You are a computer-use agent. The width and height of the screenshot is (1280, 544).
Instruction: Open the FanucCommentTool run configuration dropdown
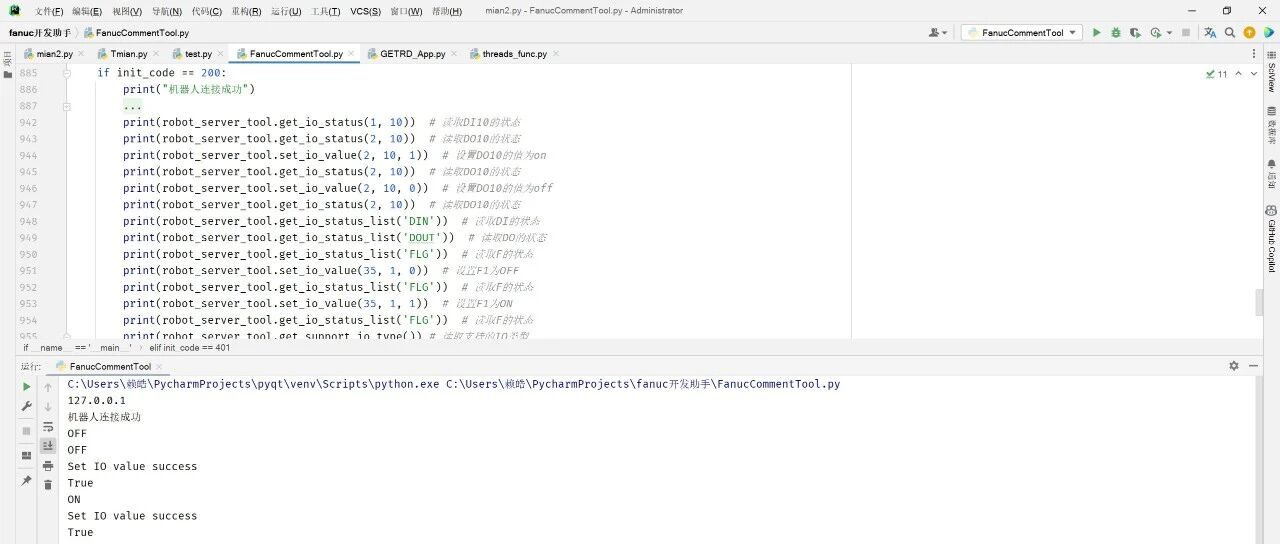1022,33
